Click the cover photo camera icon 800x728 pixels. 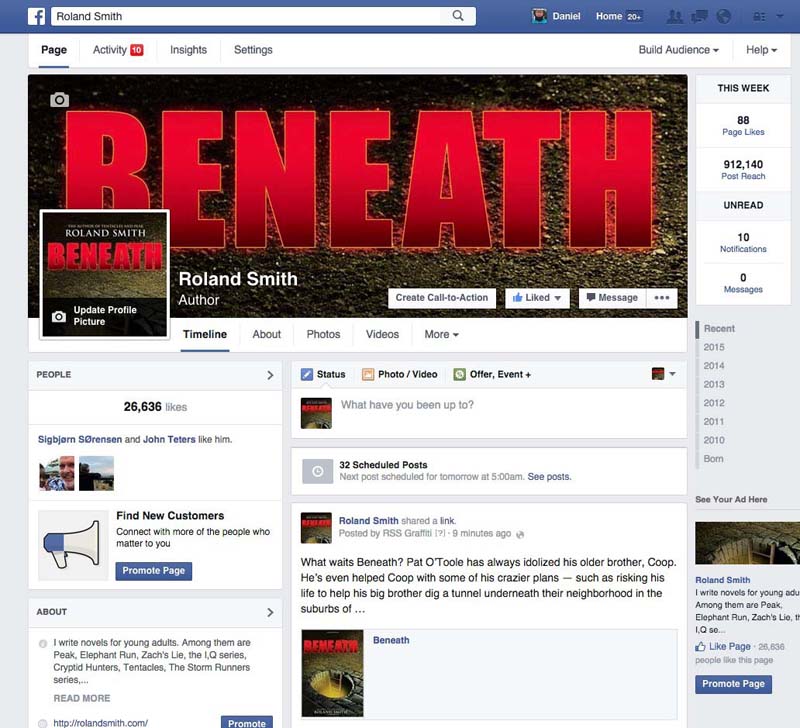pyautogui.click(x=60, y=99)
